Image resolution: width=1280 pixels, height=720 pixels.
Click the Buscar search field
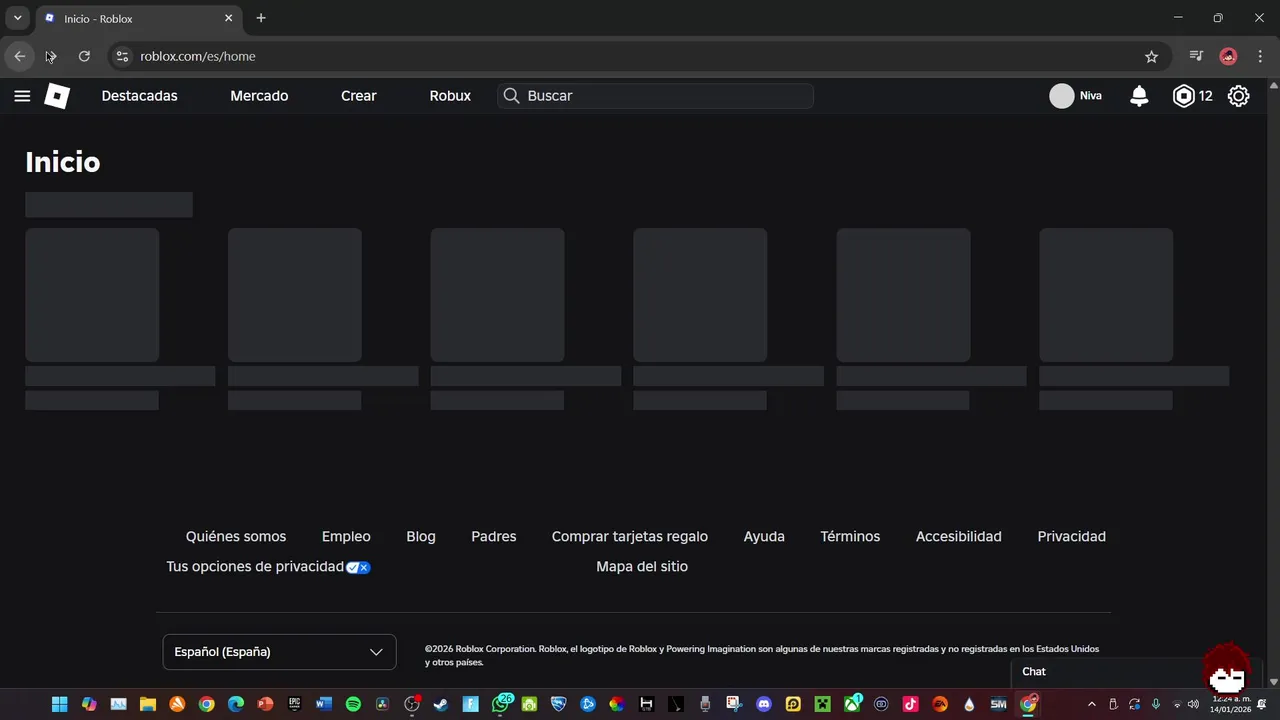655,96
